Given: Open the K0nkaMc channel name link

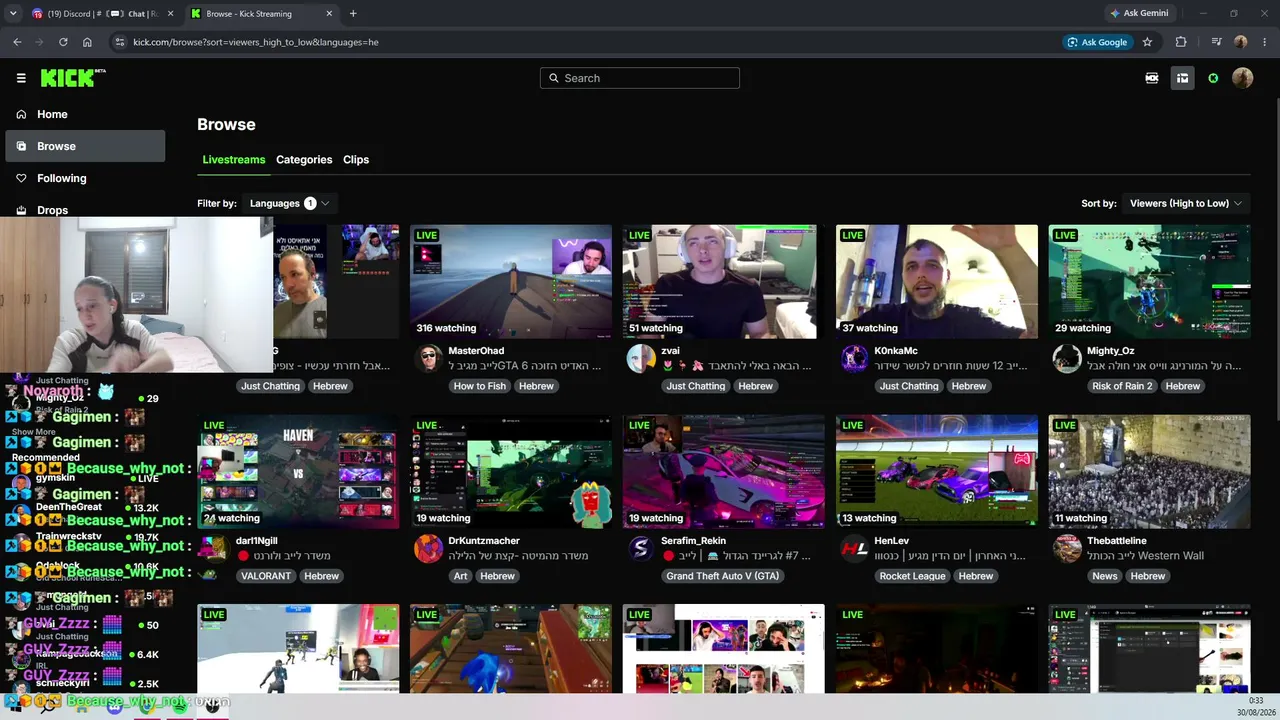Looking at the screenshot, I should (x=896, y=351).
